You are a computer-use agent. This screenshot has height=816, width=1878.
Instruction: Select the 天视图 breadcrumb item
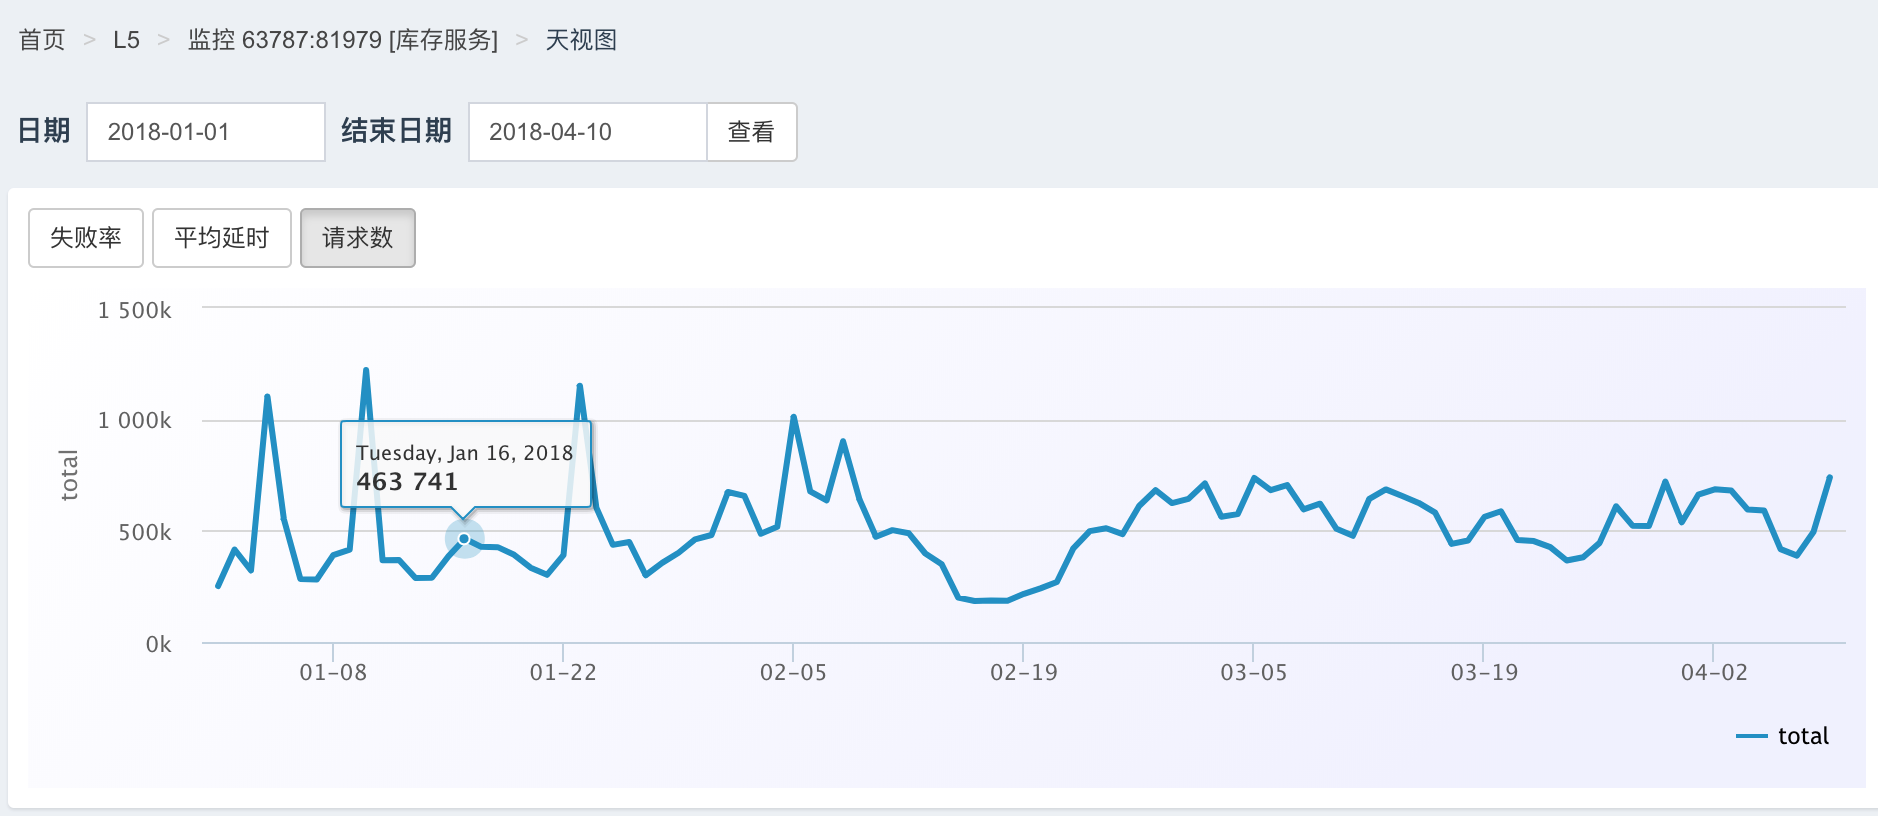(x=580, y=40)
